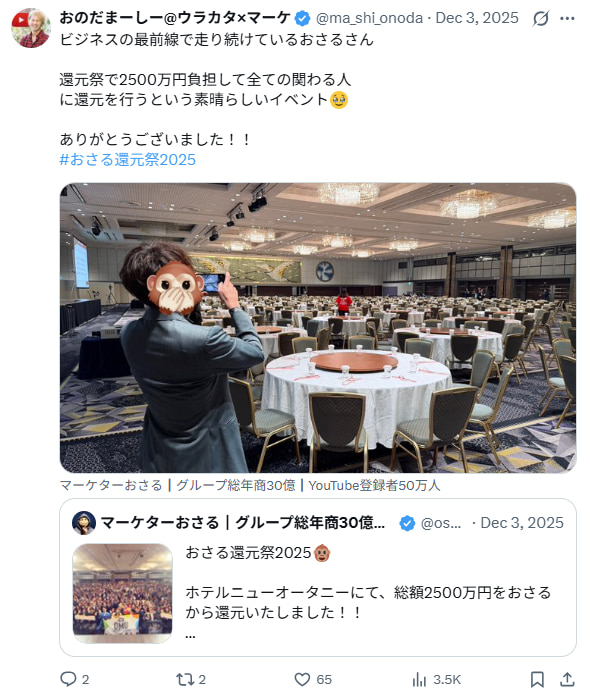This screenshot has height=697, width=590.
Task: Open quoted post by マーケターおさる
Action: tap(318, 577)
